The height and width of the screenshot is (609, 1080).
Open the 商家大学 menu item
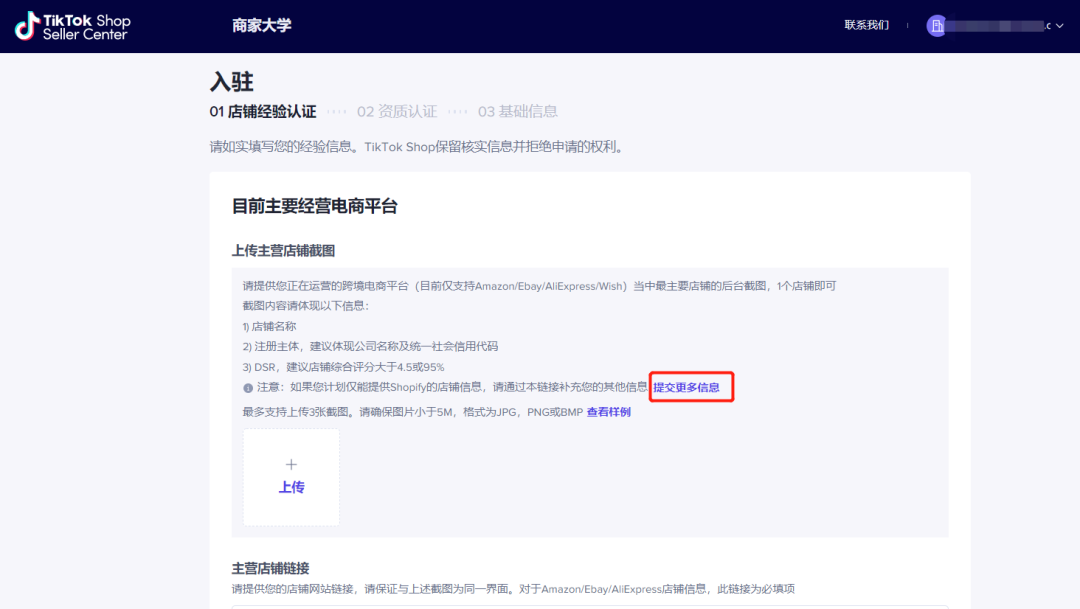(262, 25)
